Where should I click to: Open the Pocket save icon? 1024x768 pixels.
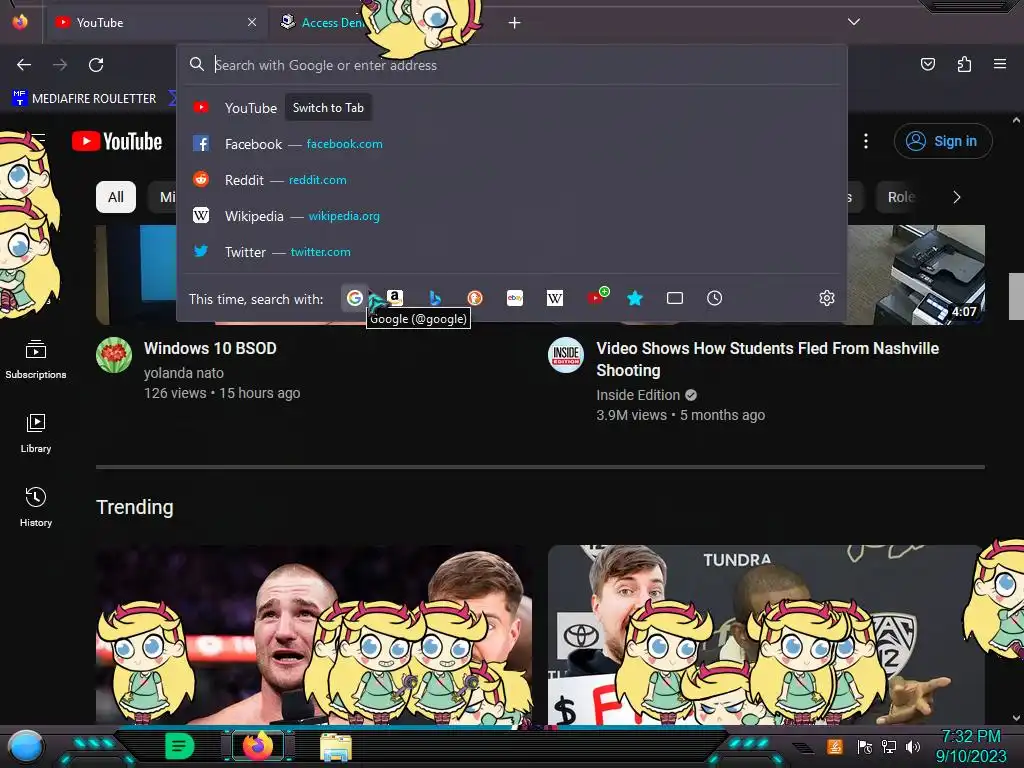[x=927, y=64]
